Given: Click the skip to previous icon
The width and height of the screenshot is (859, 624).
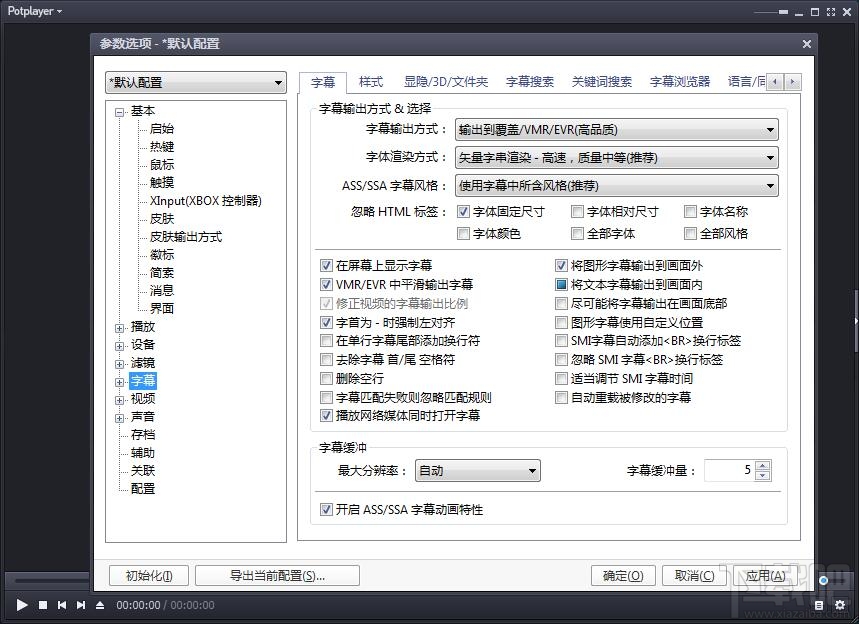Looking at the screenshot, I should (x=62, y=605).
